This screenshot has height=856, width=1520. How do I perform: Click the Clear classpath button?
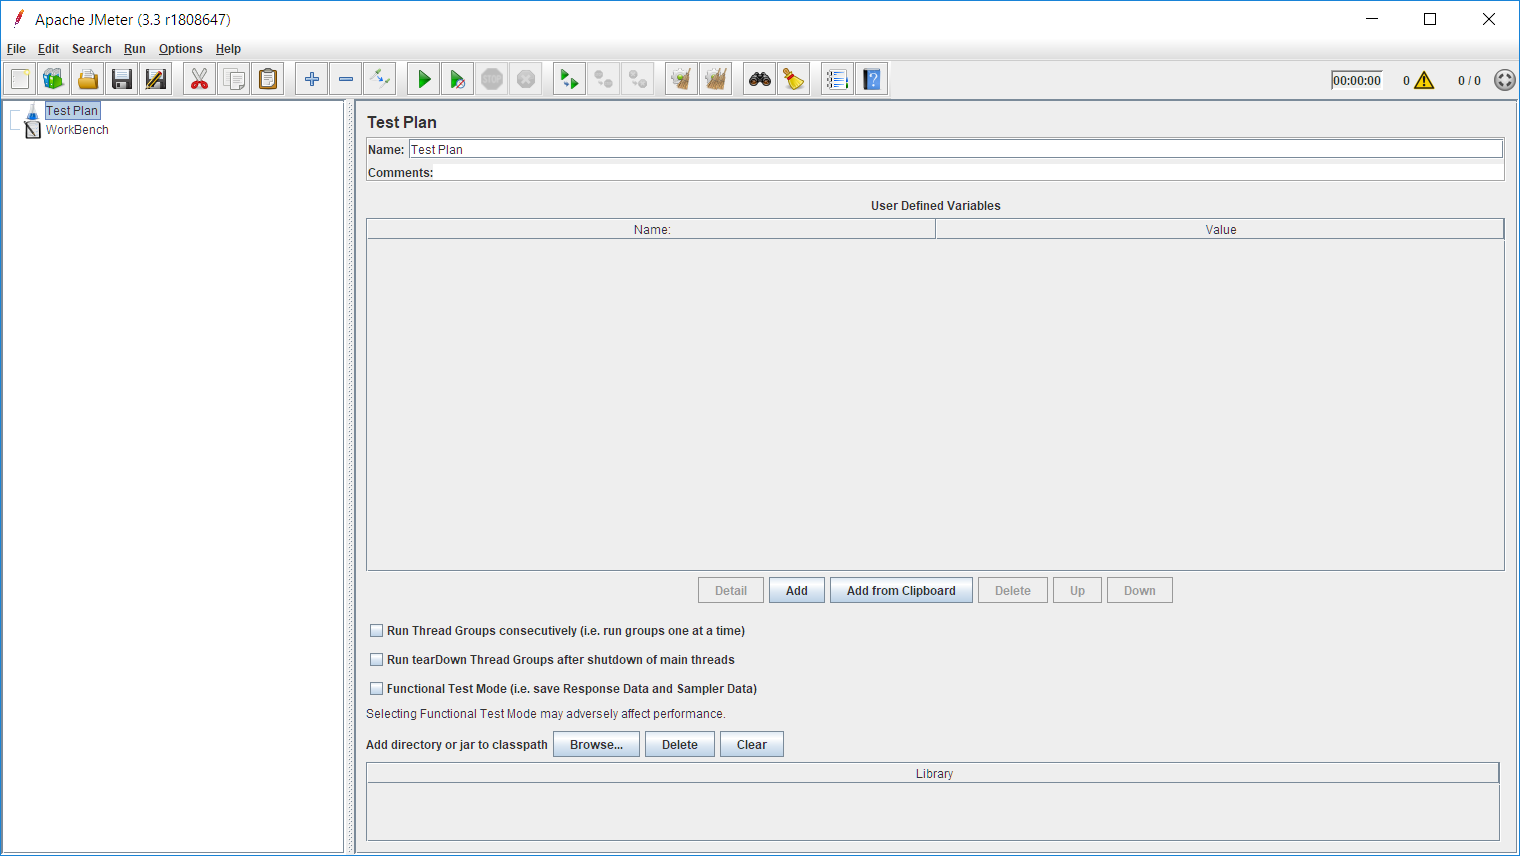point(752,745)
